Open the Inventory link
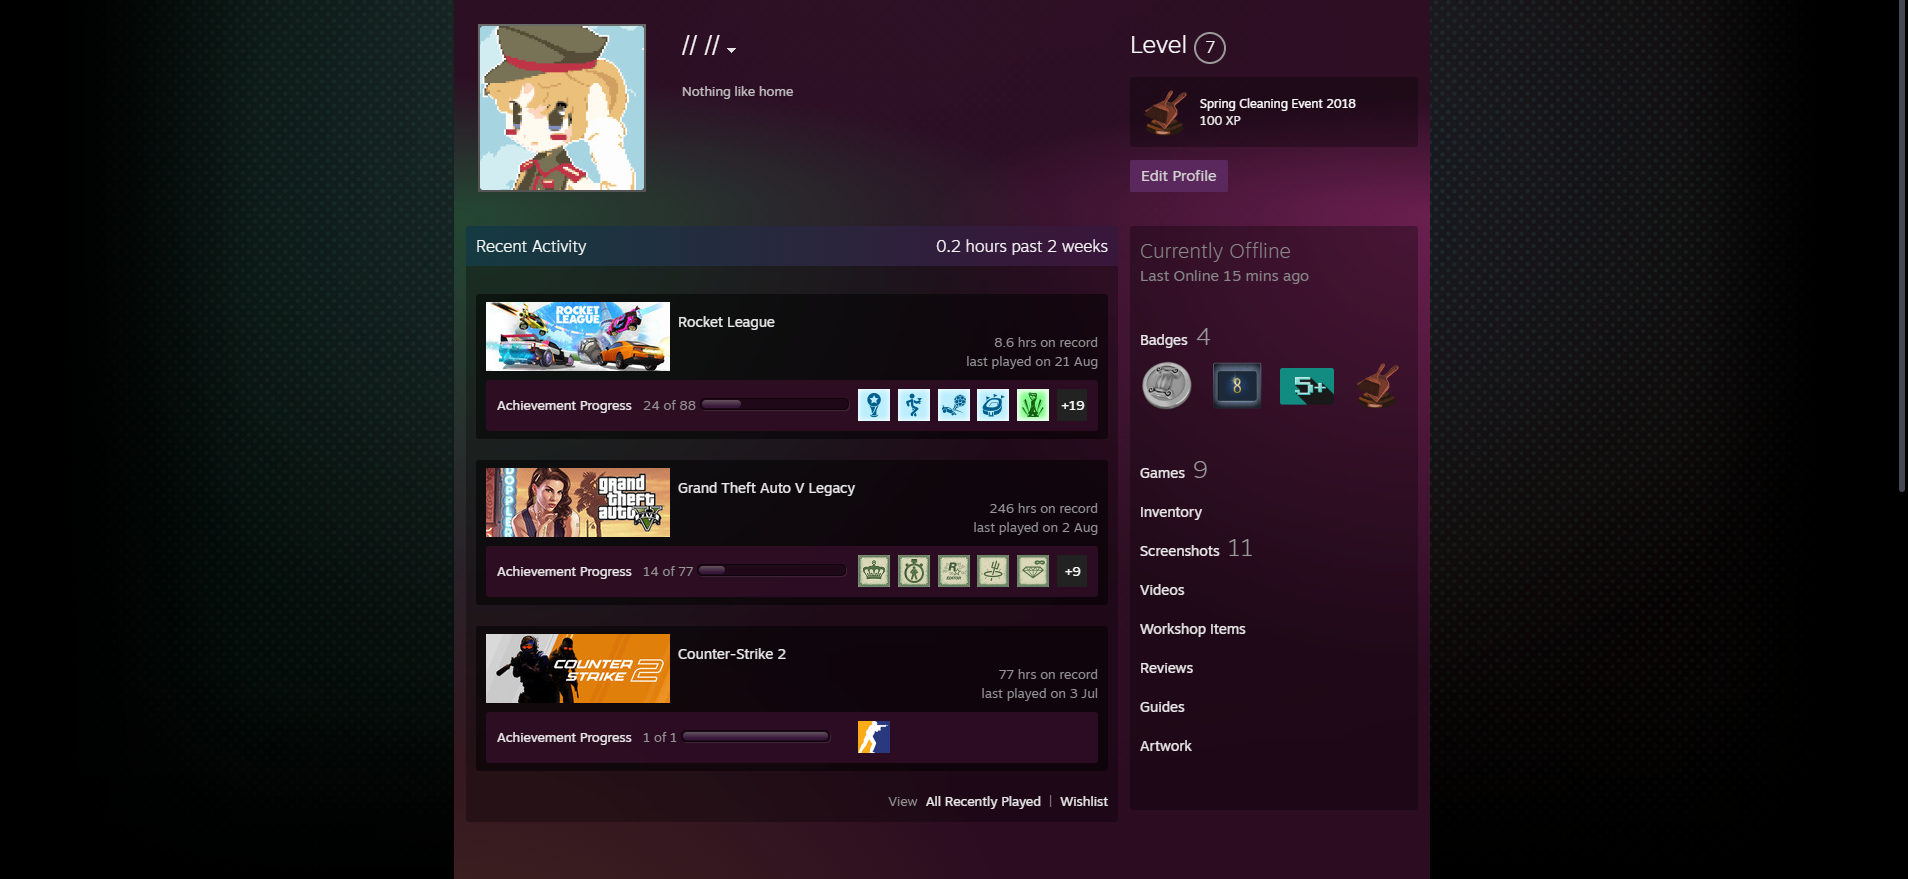 (x=1171, y=512)
